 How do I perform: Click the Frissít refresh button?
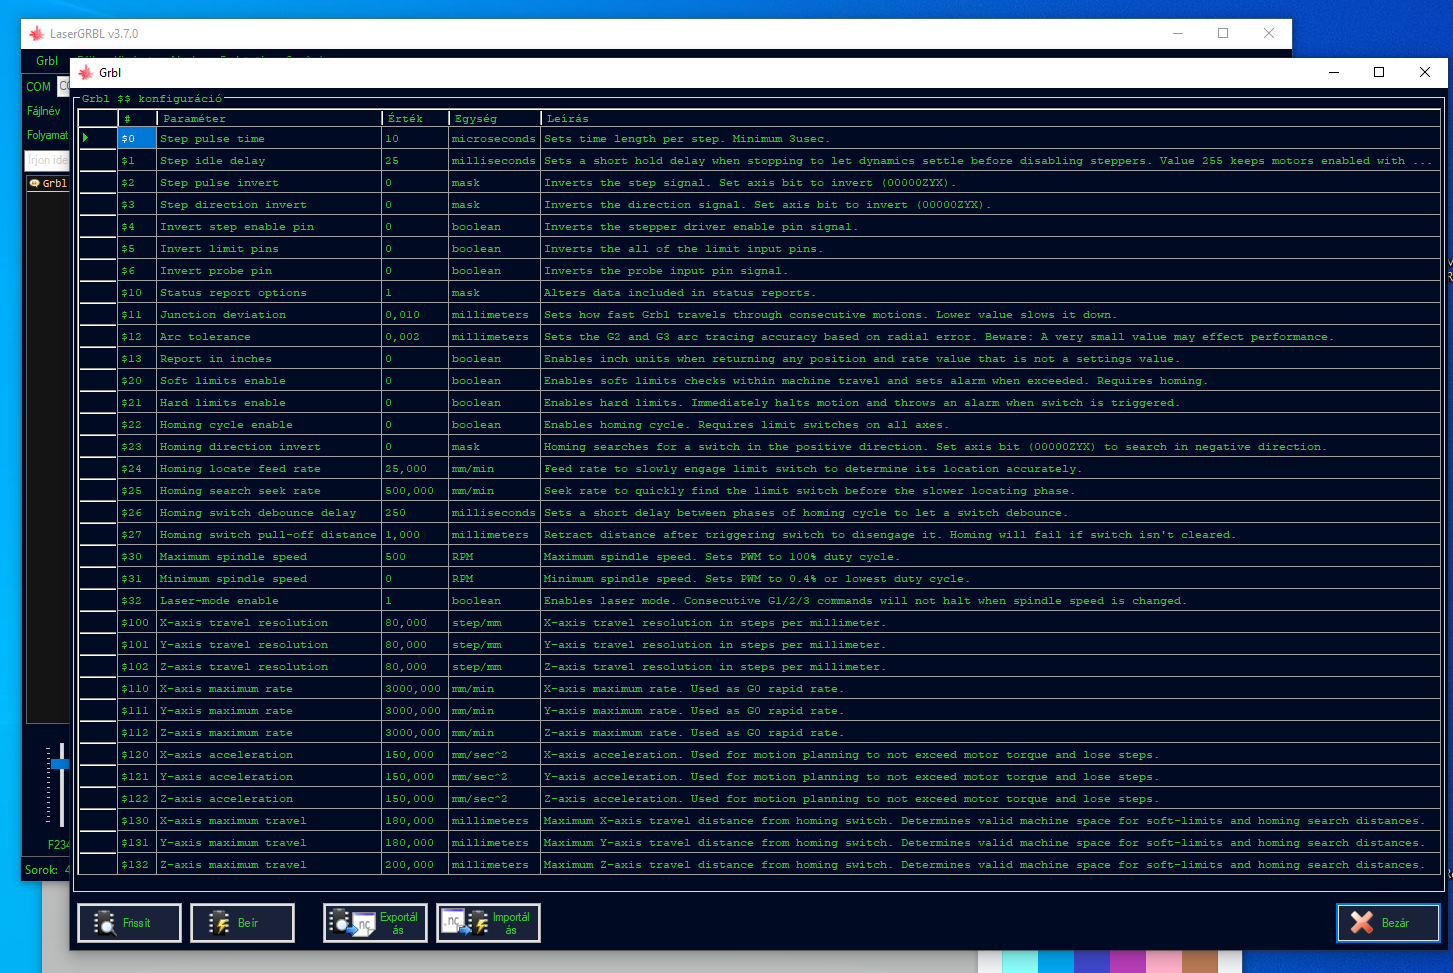(129, 923)
